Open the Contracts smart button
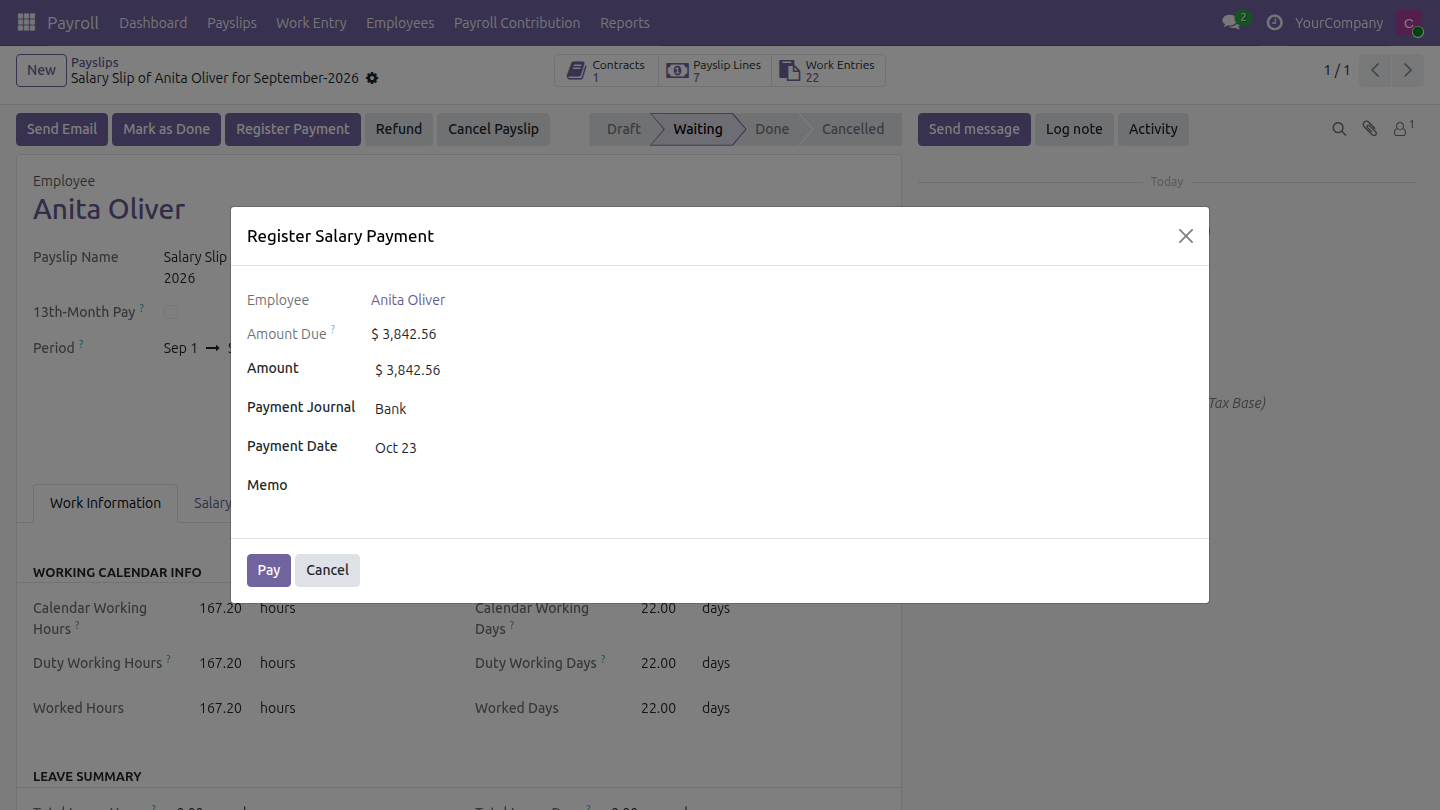The image size is (1440, 810). 607,70
